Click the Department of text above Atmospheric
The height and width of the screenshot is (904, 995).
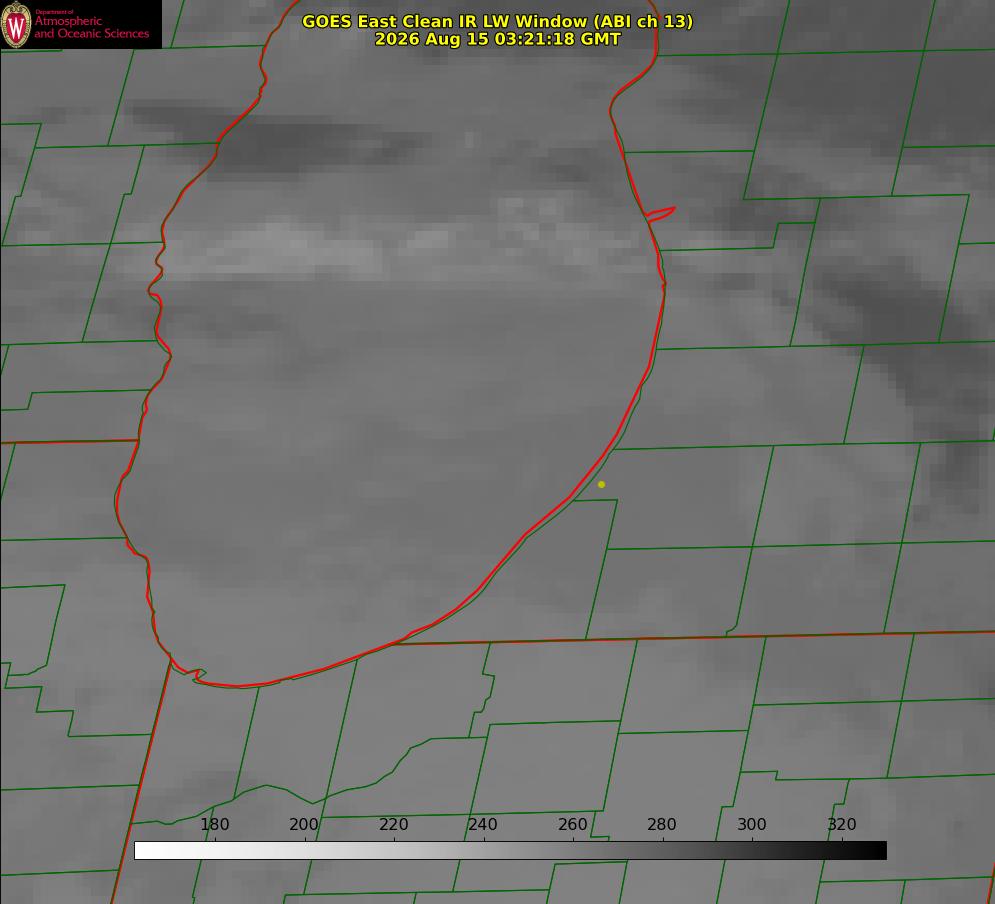tap(54, 11)
